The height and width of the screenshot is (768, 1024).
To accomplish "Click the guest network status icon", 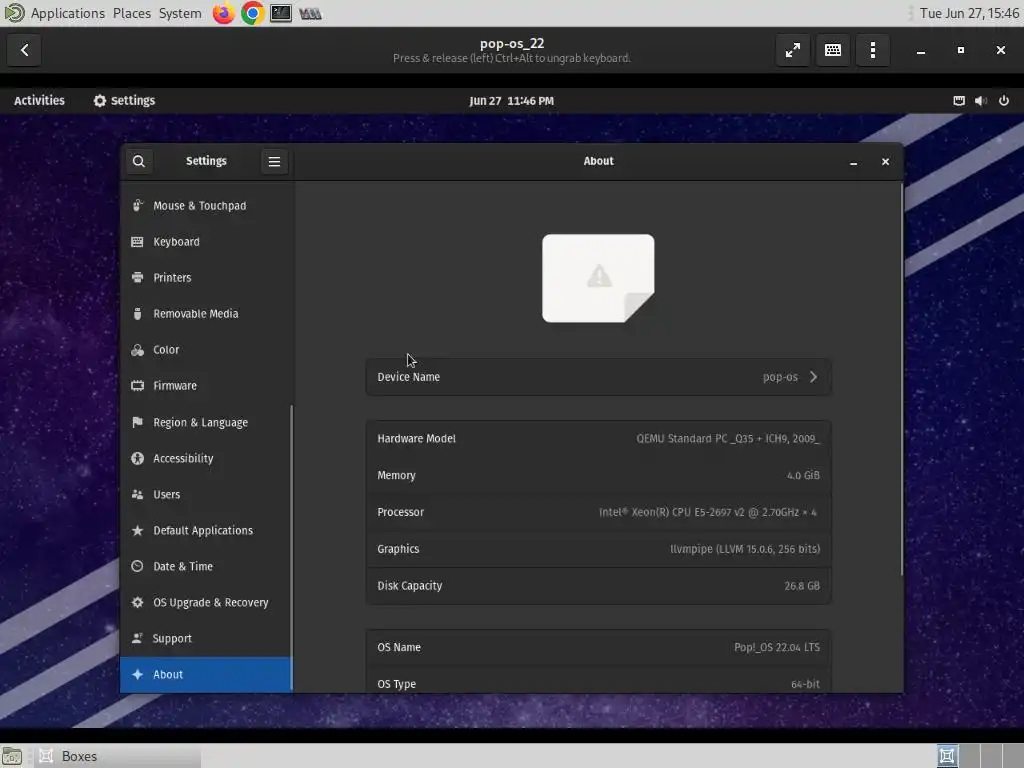I will [x=959, y=101].
